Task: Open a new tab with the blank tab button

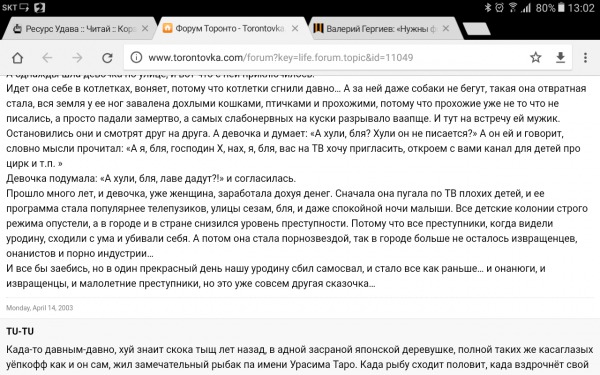Action: (476, 29)
